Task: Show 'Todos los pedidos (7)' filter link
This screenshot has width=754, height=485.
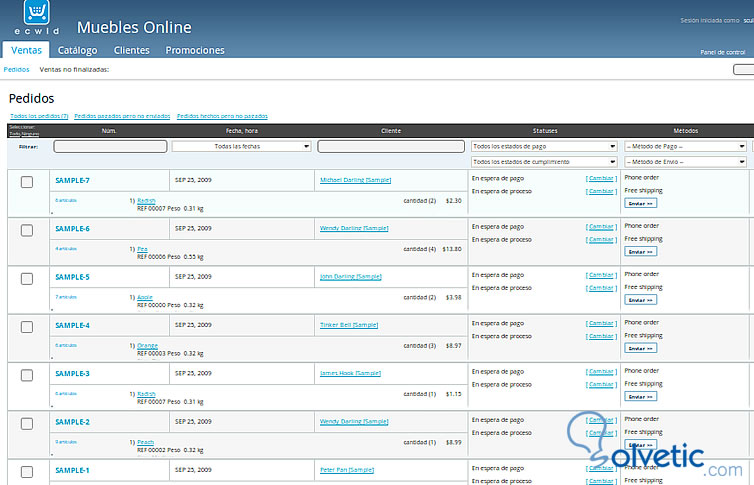Action: tap(39, 116)
